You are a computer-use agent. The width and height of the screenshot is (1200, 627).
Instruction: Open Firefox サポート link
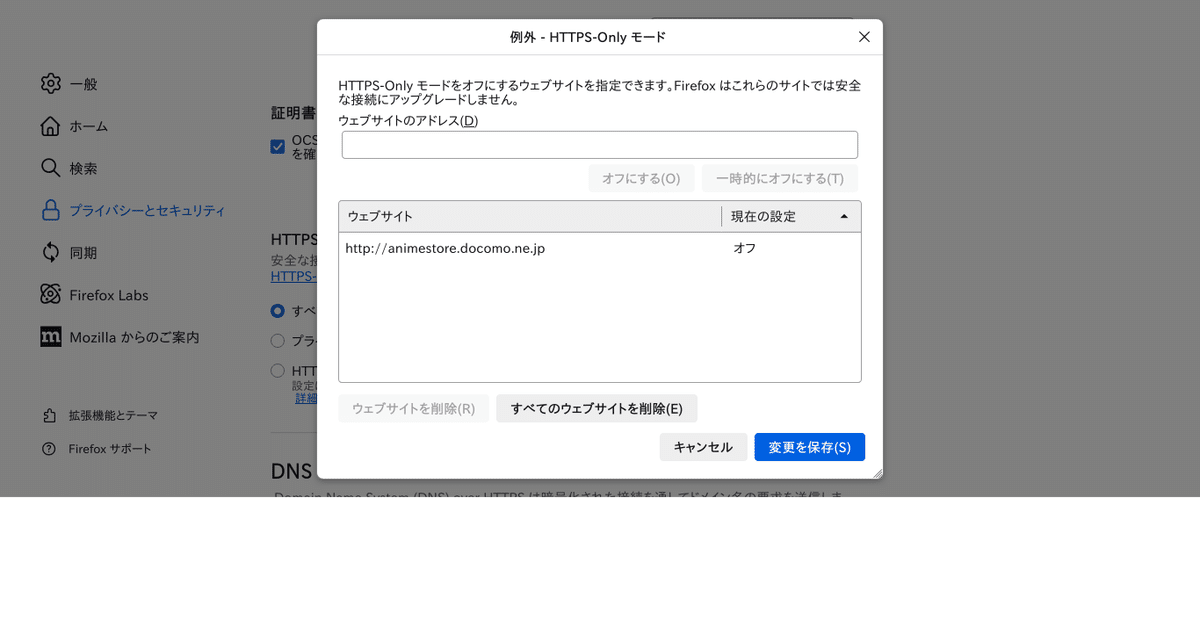pyautogui.click(x=110, y=449)
